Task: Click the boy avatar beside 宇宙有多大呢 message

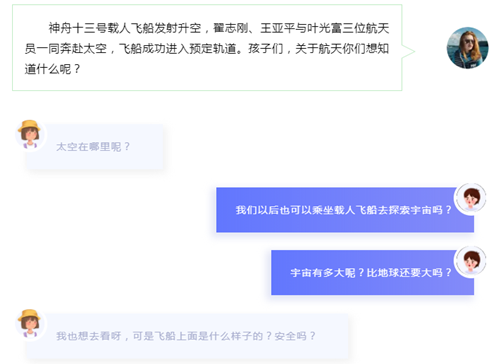Action: click(471, 262)
